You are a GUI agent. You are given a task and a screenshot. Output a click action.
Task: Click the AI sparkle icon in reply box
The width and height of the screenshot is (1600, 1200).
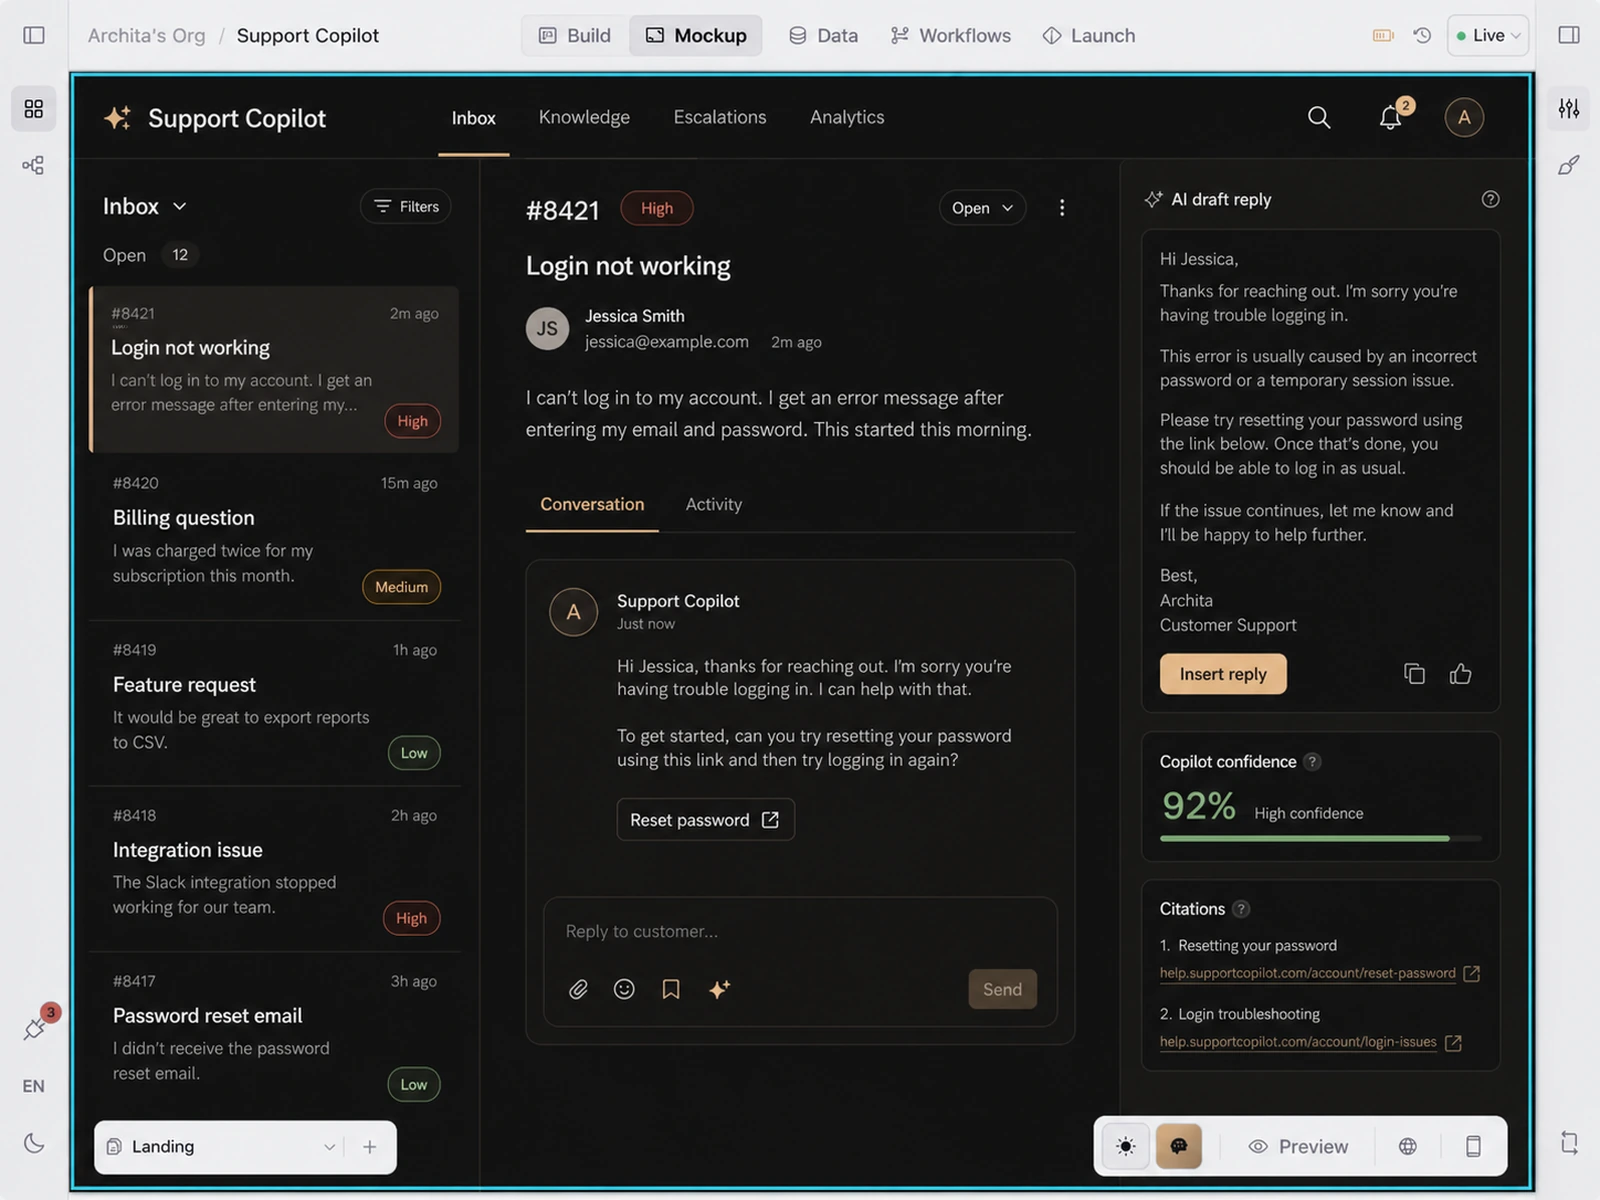coord(719,990)
